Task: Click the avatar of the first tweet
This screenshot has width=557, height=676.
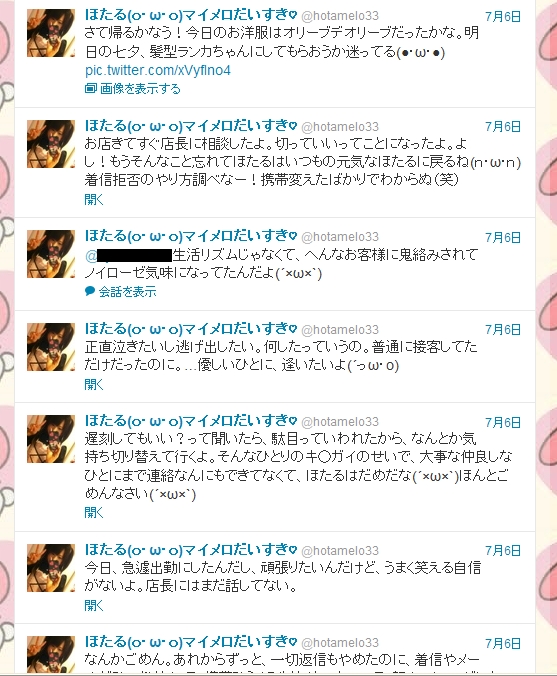Action: 51,33
